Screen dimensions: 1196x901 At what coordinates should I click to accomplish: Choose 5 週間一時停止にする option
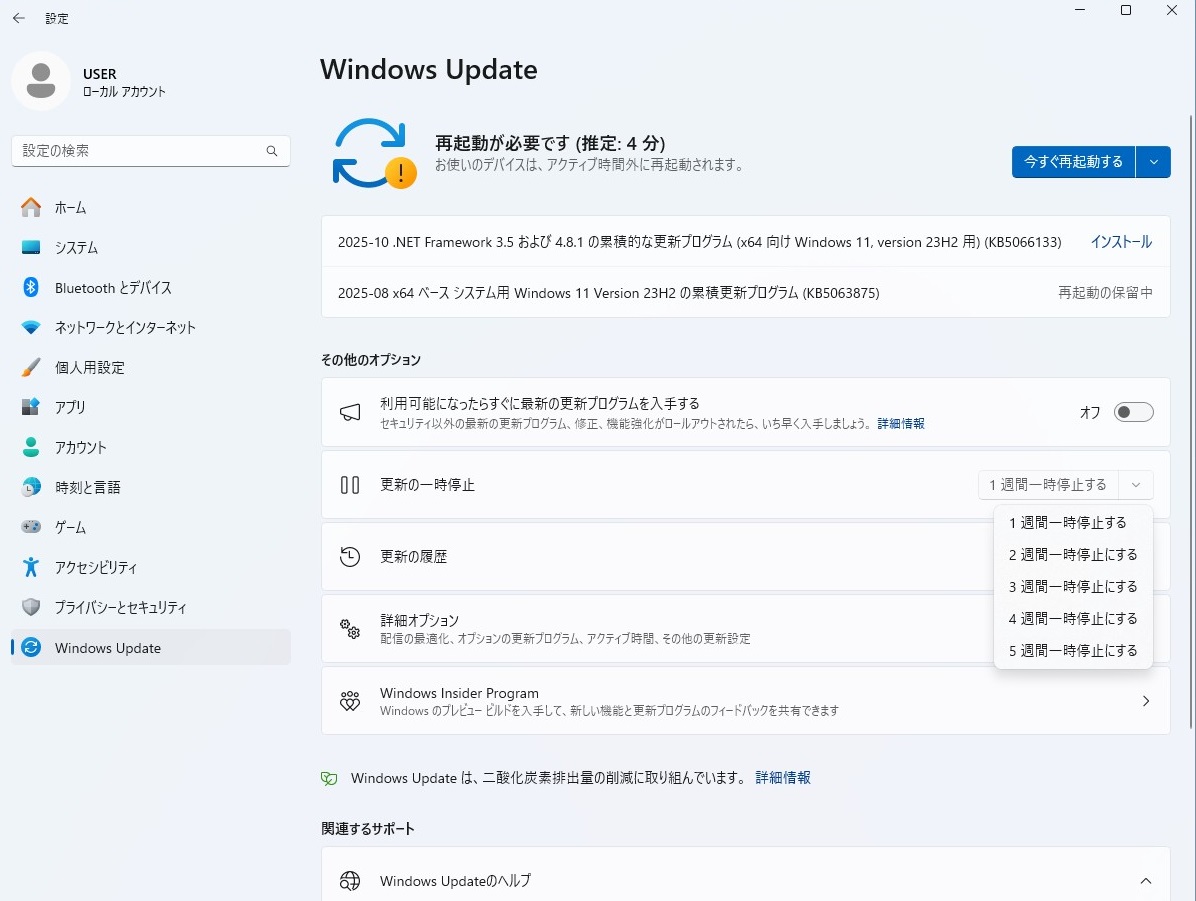coord(1073,651)
